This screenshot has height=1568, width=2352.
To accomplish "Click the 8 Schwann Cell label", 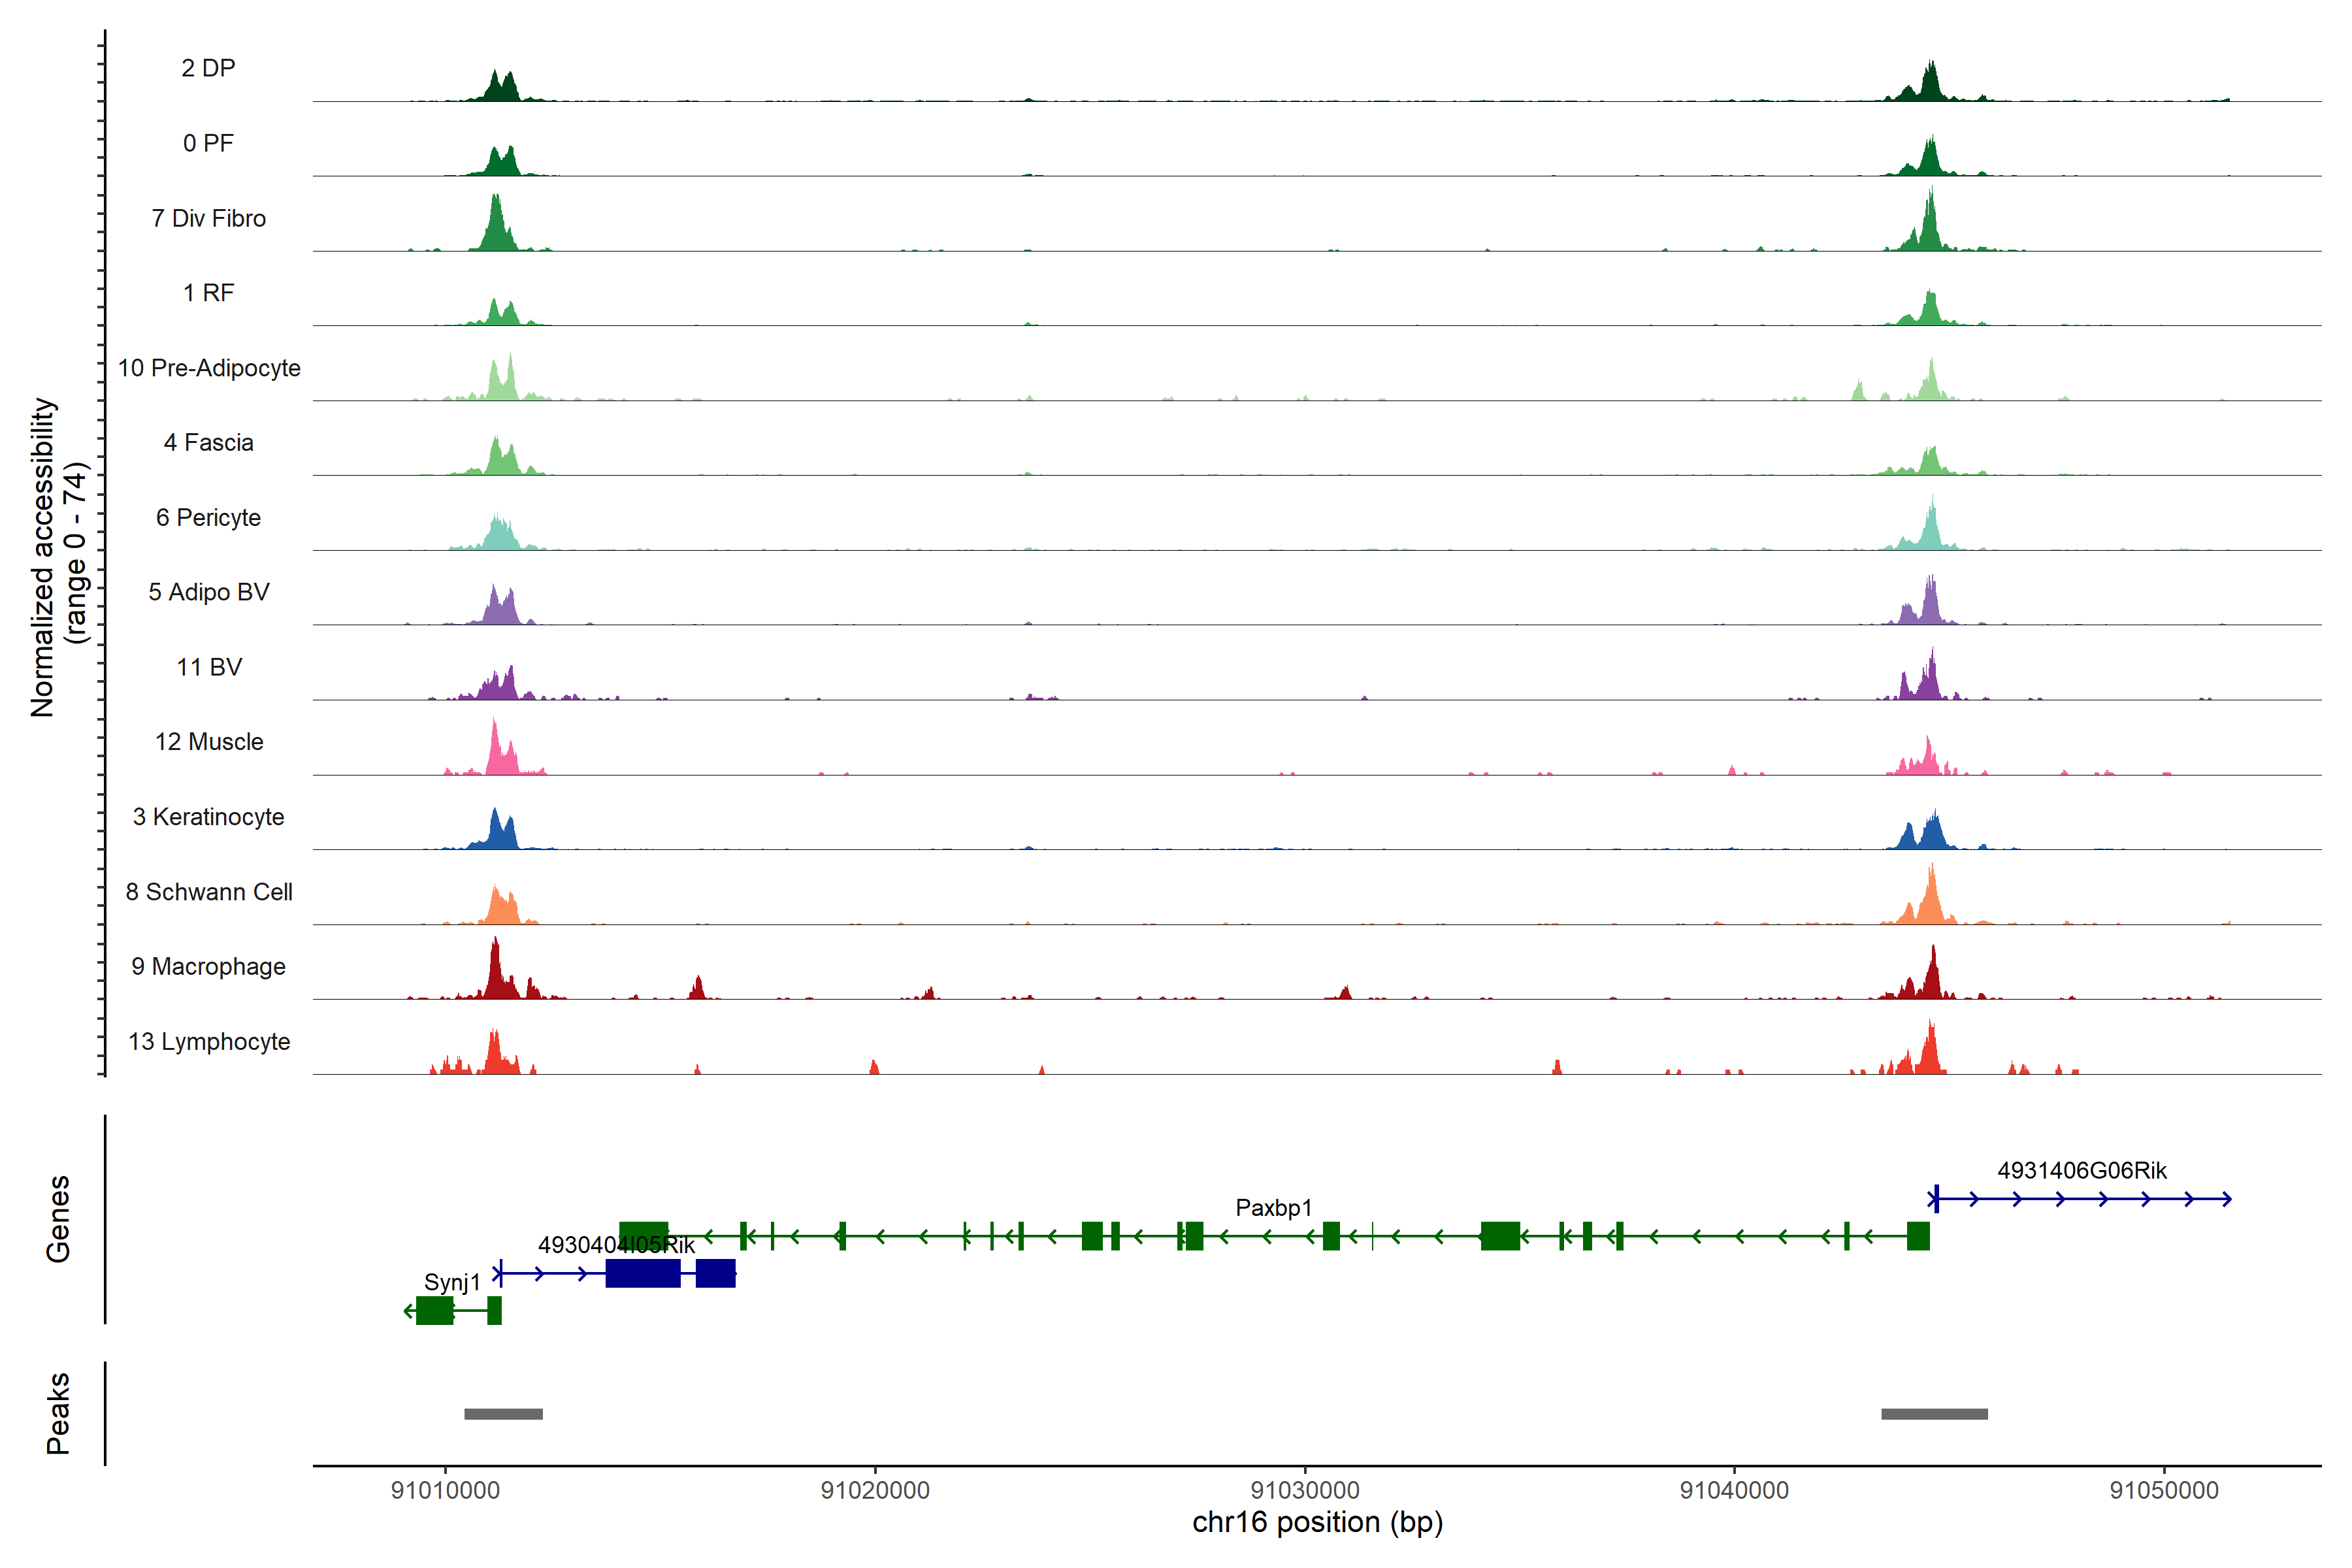I will coord(209,892).
